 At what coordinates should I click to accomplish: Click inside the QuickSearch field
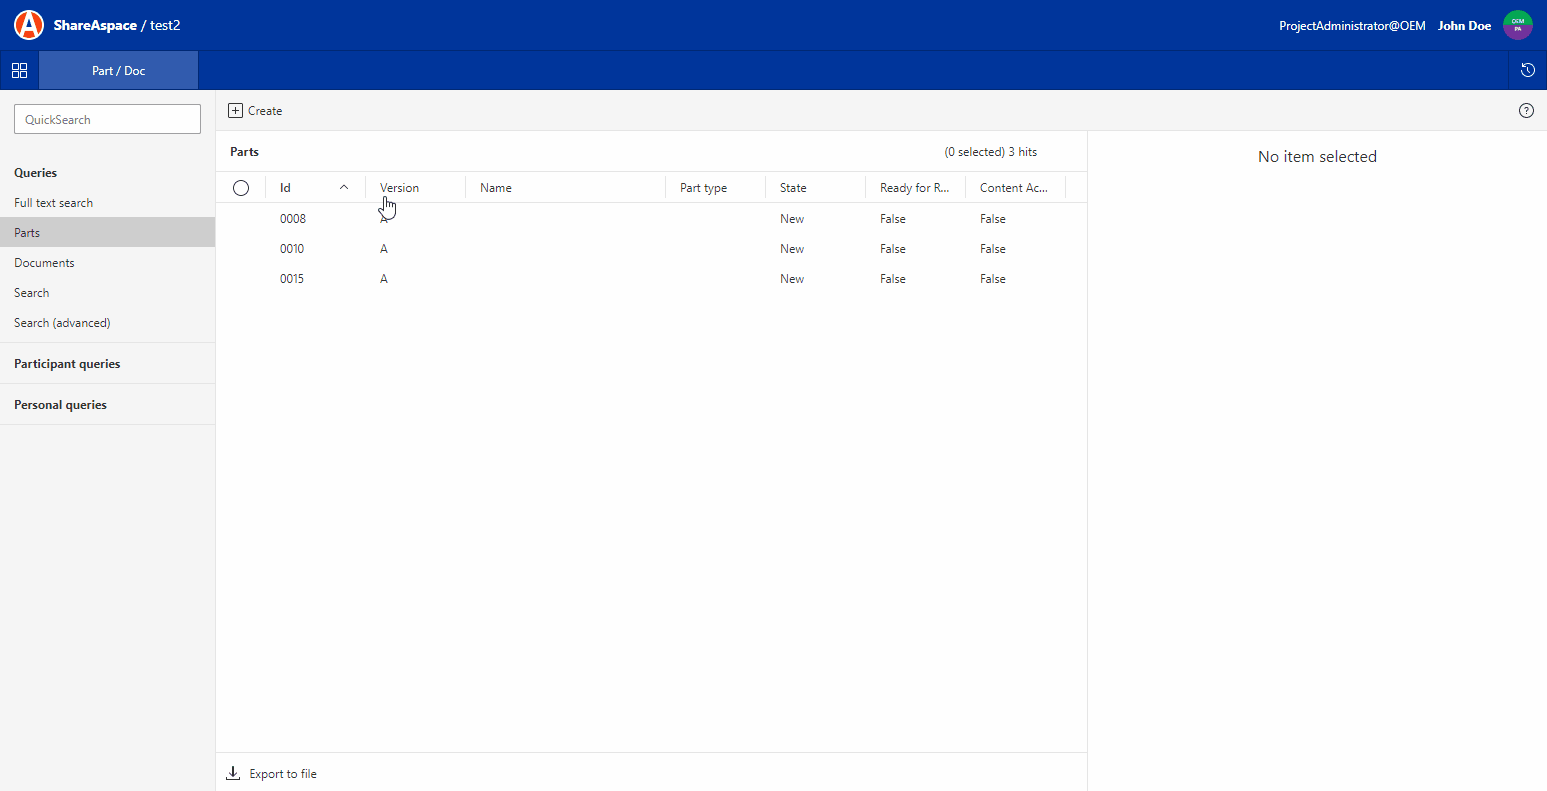click(x=107, y=118)
